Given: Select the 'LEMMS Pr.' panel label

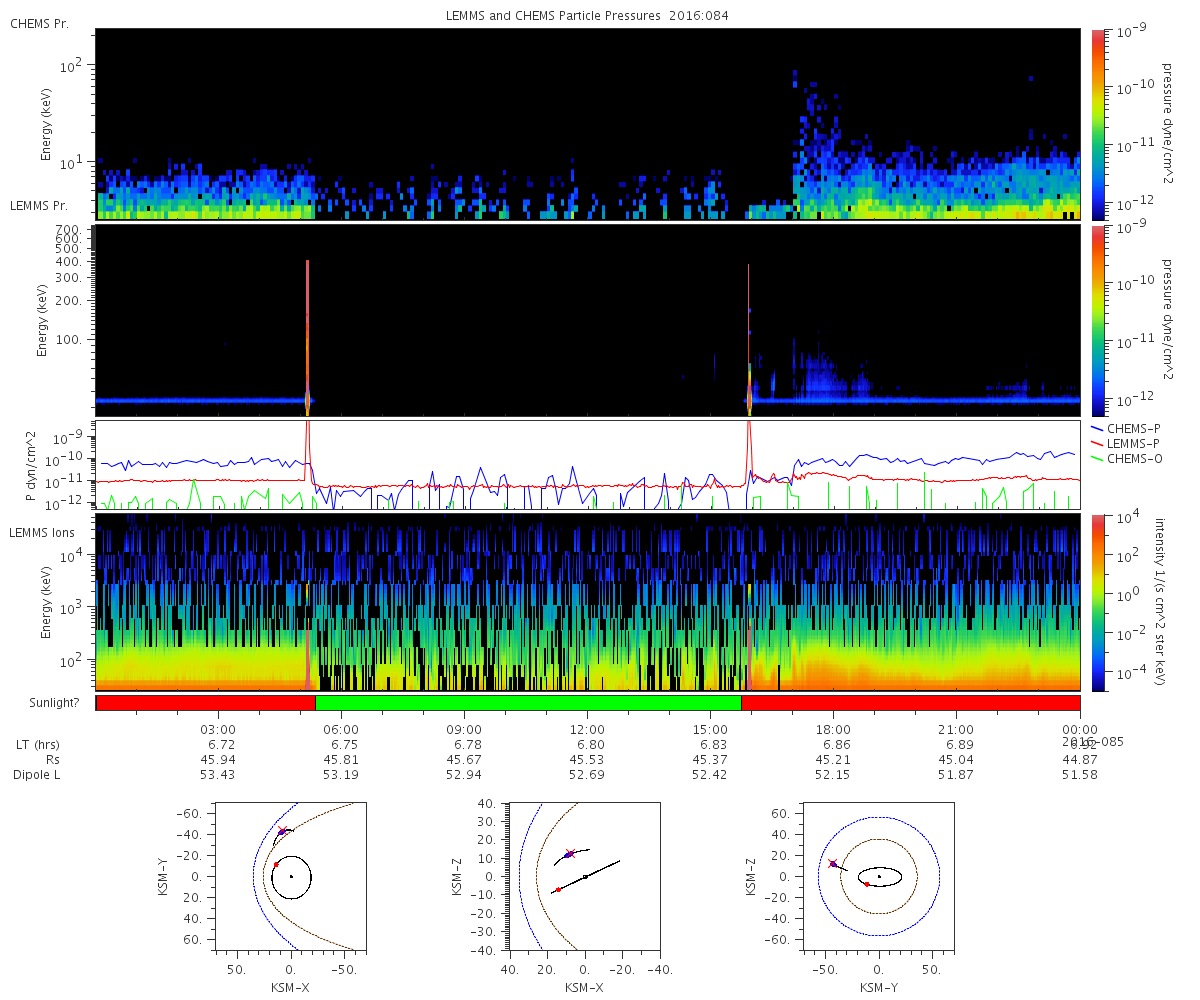Looking at the screenshot, I should click(x=39, y=205).
